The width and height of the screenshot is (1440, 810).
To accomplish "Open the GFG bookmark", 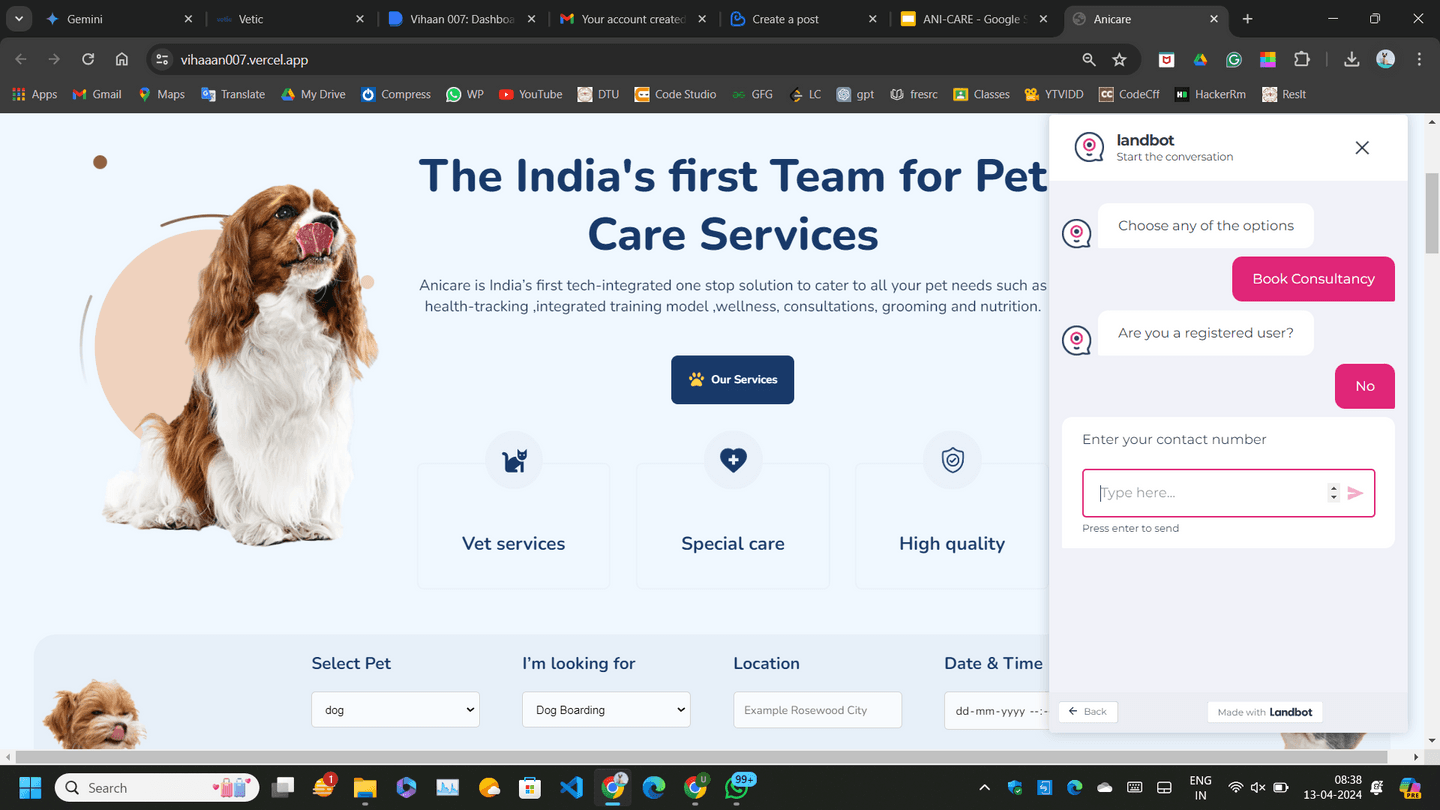I will point(752,94).
